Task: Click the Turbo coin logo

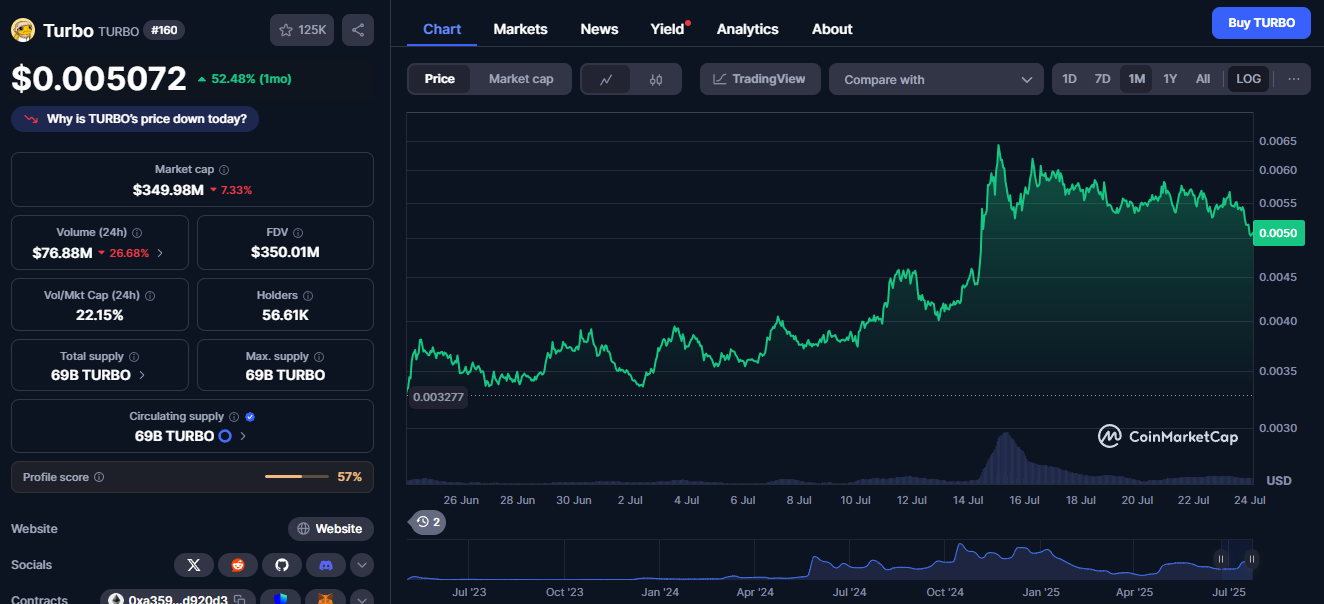Action: coord(23,30)
